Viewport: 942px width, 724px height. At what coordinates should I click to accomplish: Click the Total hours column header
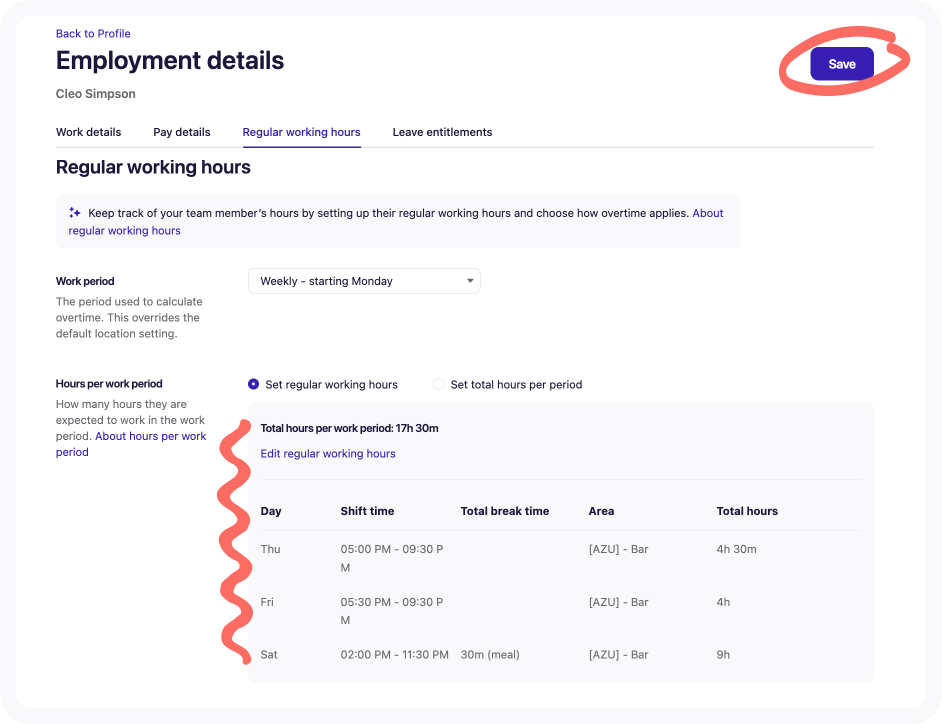pyautogui.click(x=747, y=510)
